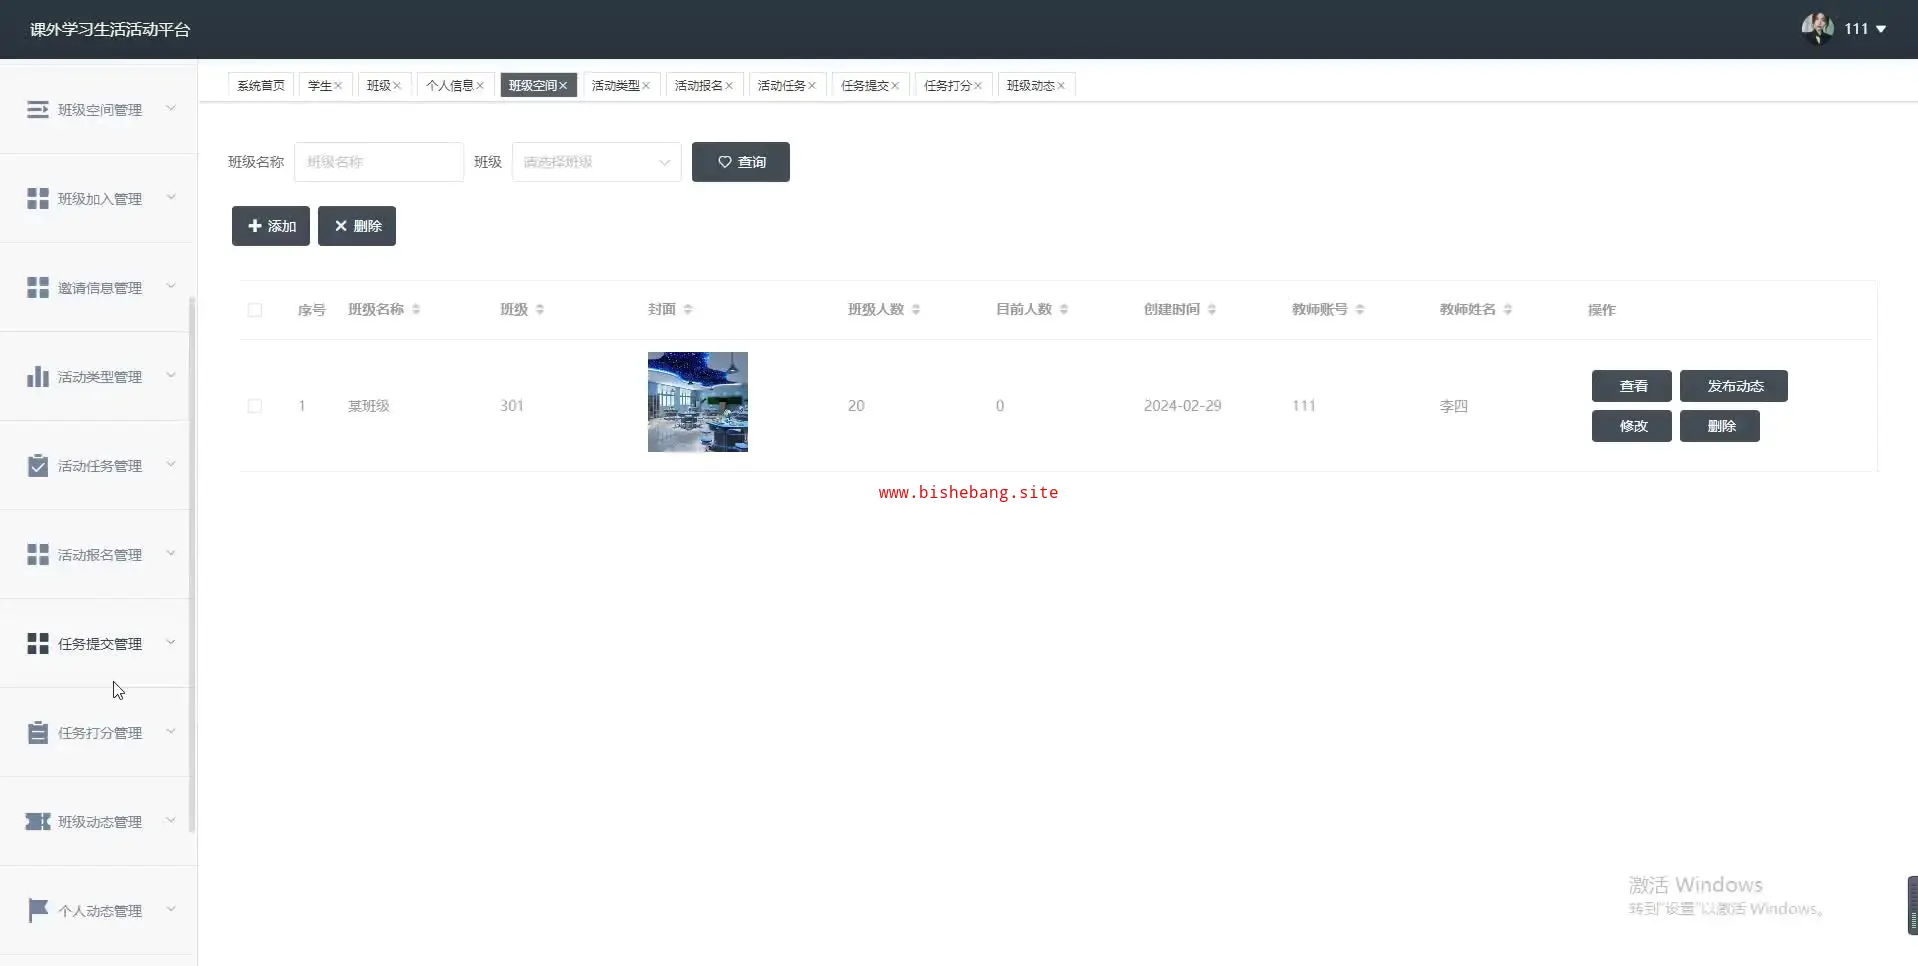Click the 活动任务管理 checkmark clipboard icon
Image resolution: width=1918 pixels, height=966 pixels.
click(37, 466)
